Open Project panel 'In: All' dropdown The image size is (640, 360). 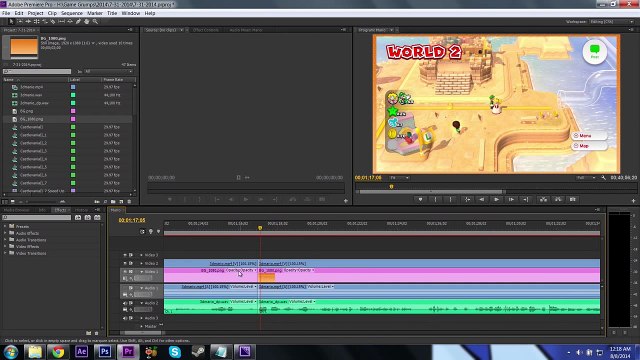(109, 71)
